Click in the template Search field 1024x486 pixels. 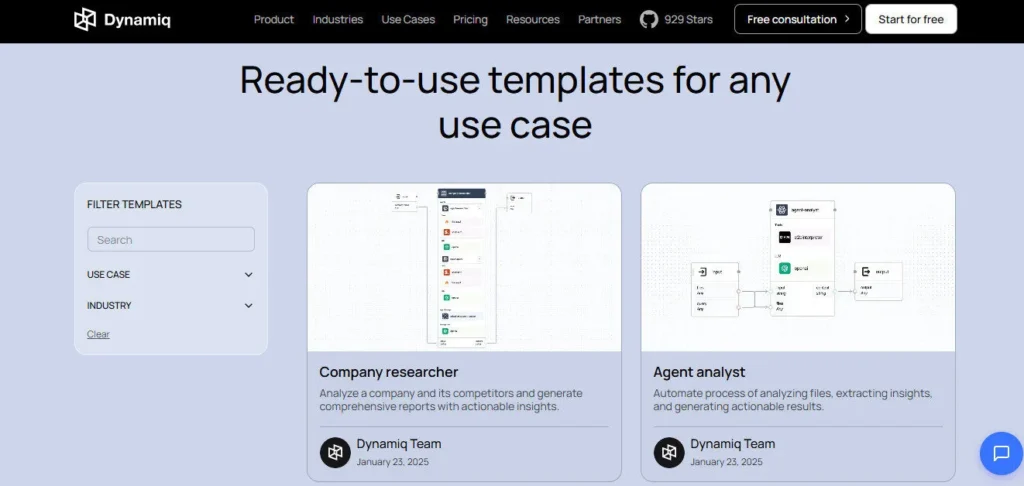click(171, 240)
